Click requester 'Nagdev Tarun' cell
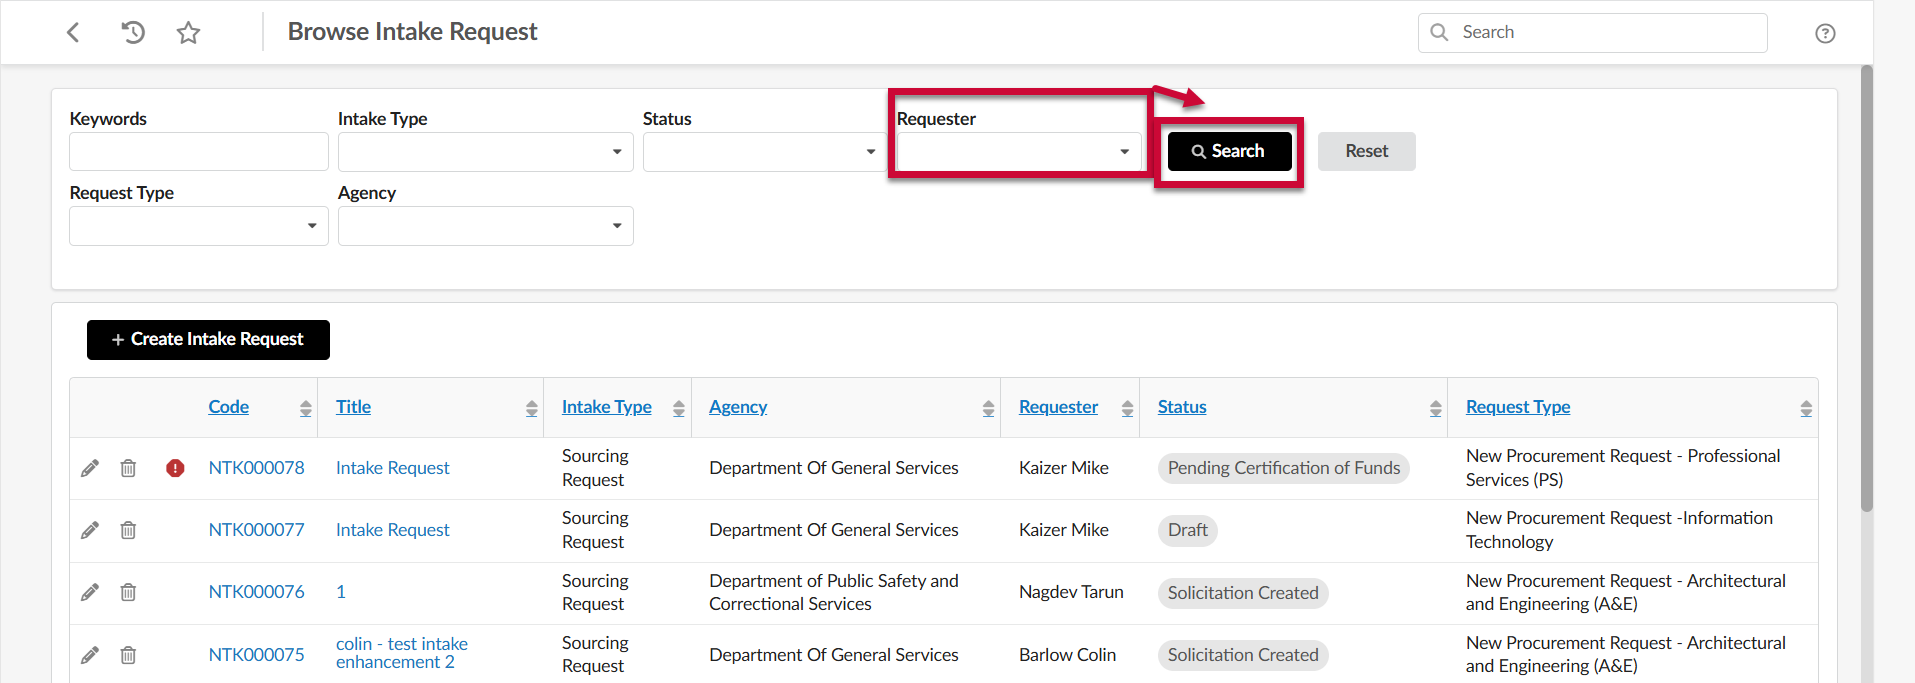The height and width of the screenshot is (683, 1915). (1071, 592)
